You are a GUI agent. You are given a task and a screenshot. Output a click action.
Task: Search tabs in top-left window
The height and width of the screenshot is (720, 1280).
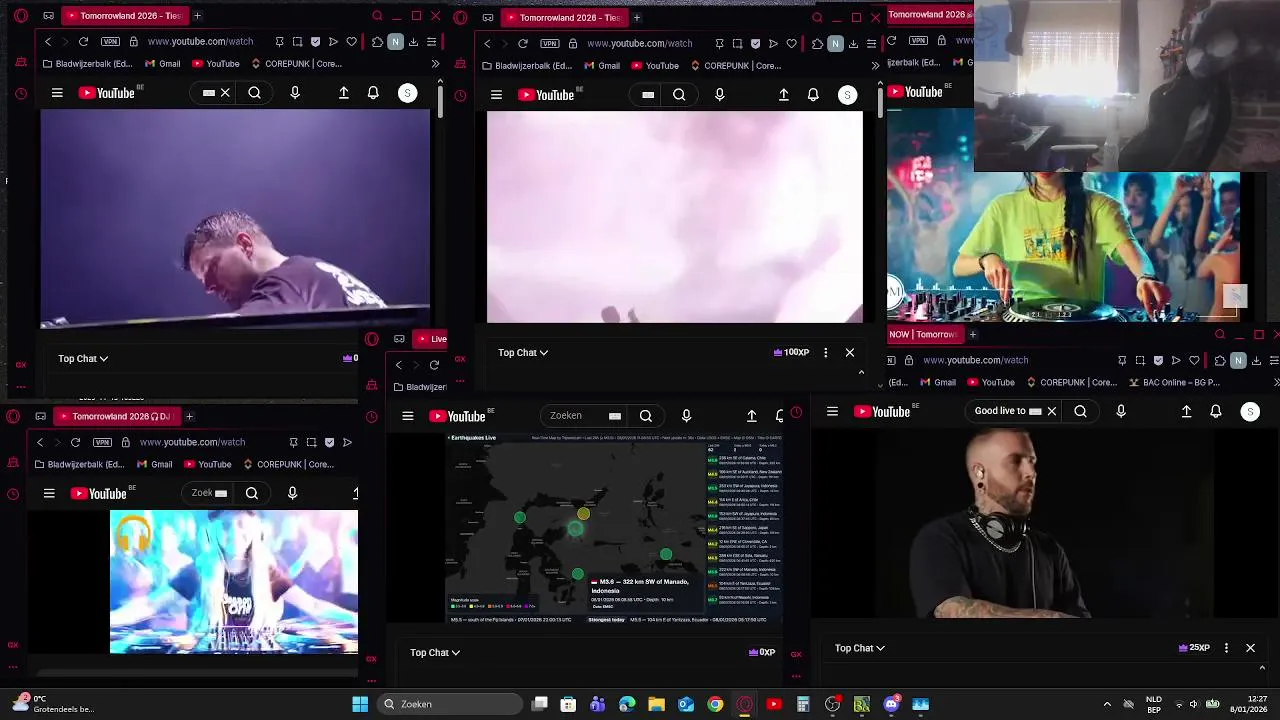click(x=377, y=16)
